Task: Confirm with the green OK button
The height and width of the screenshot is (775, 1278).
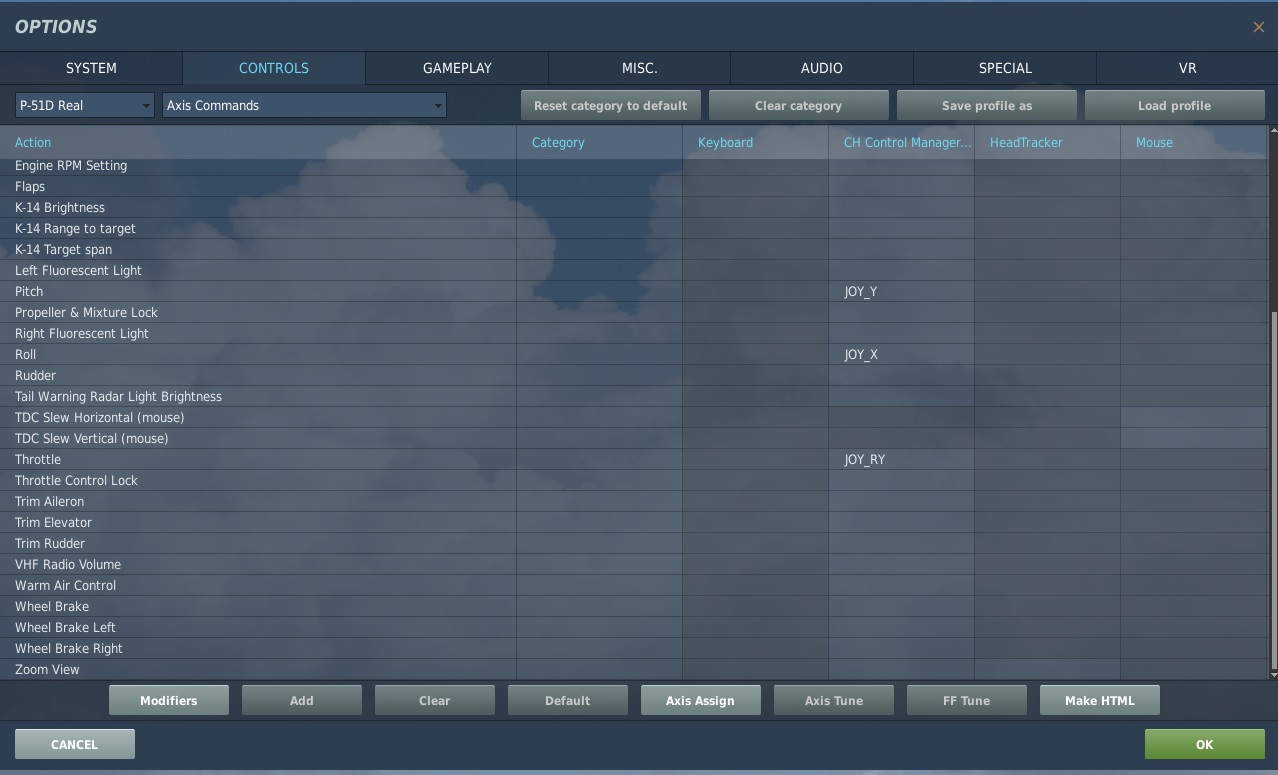Action: pos(1204,744)
